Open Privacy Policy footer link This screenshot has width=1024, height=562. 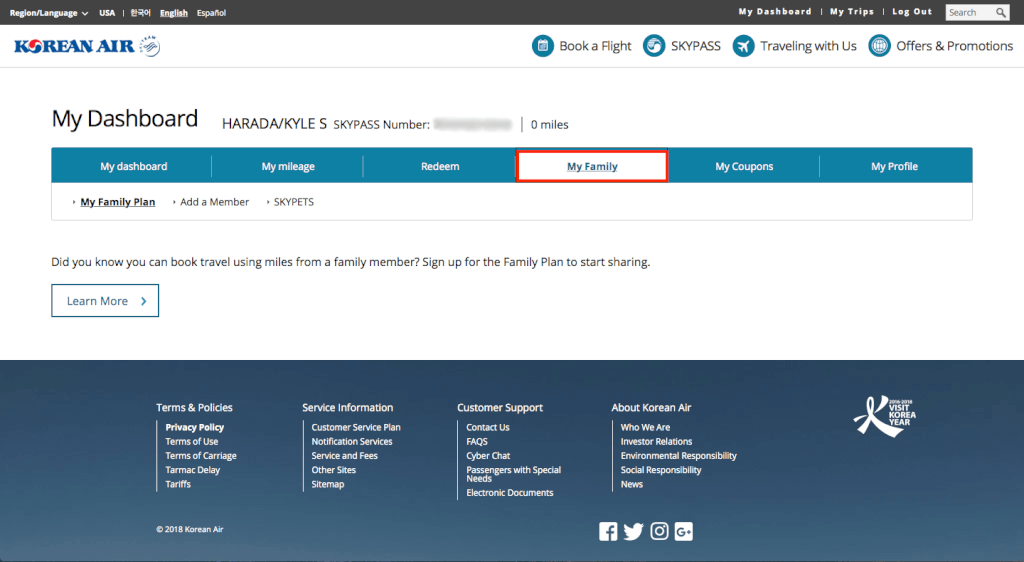[195, 427]
